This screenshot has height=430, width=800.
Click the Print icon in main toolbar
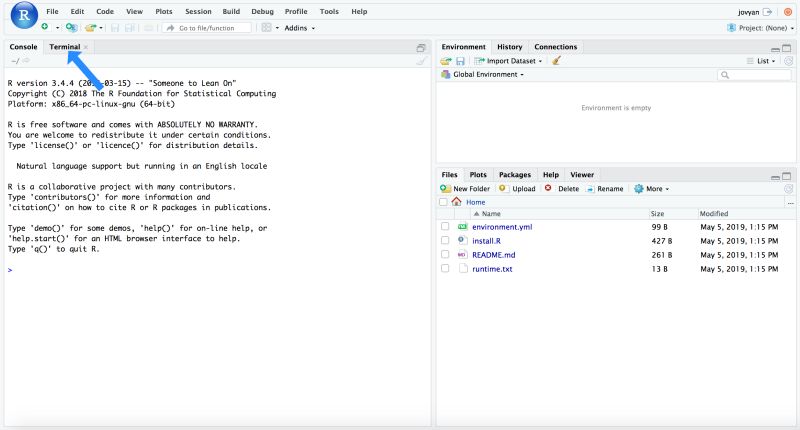pos(148,28)
